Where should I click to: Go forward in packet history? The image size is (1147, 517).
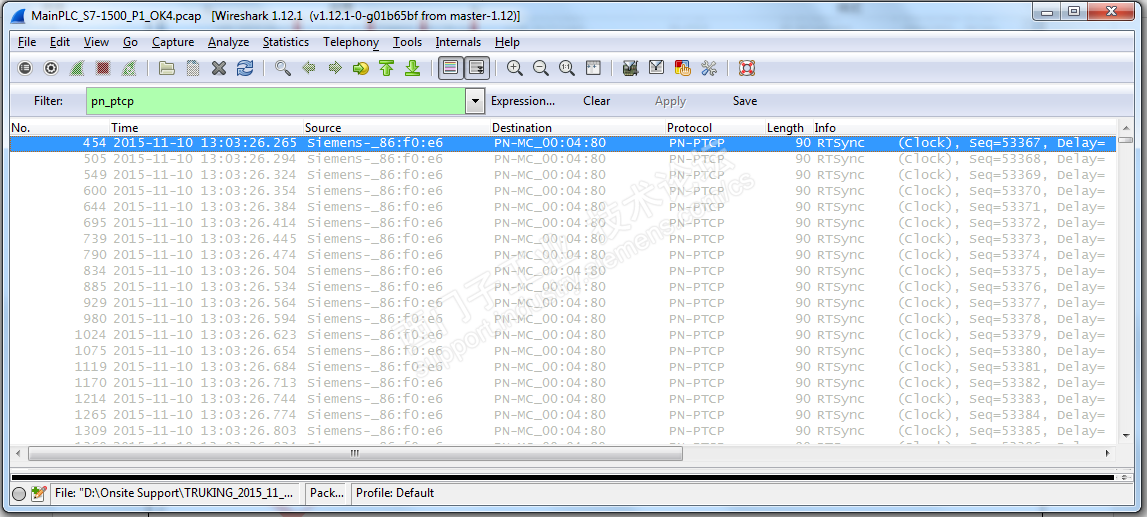click(x=335, y=68)
